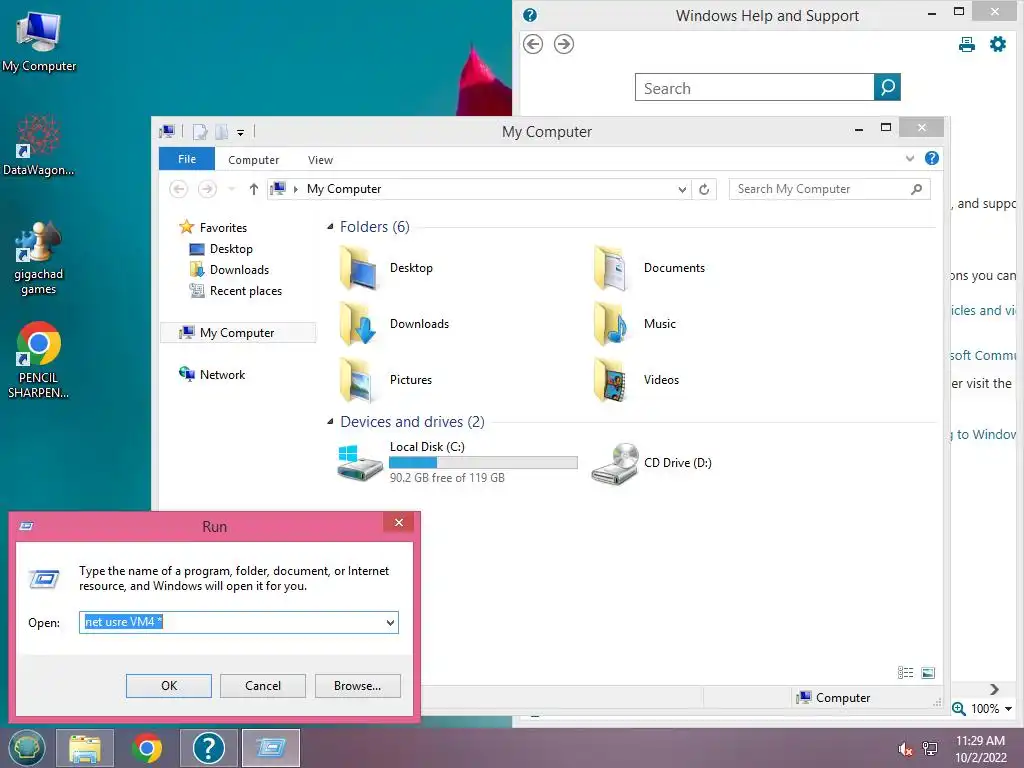This screenshot has height=768, width=1024.
Task: Click OK in the Run dialog
Action: click(168, 686)
